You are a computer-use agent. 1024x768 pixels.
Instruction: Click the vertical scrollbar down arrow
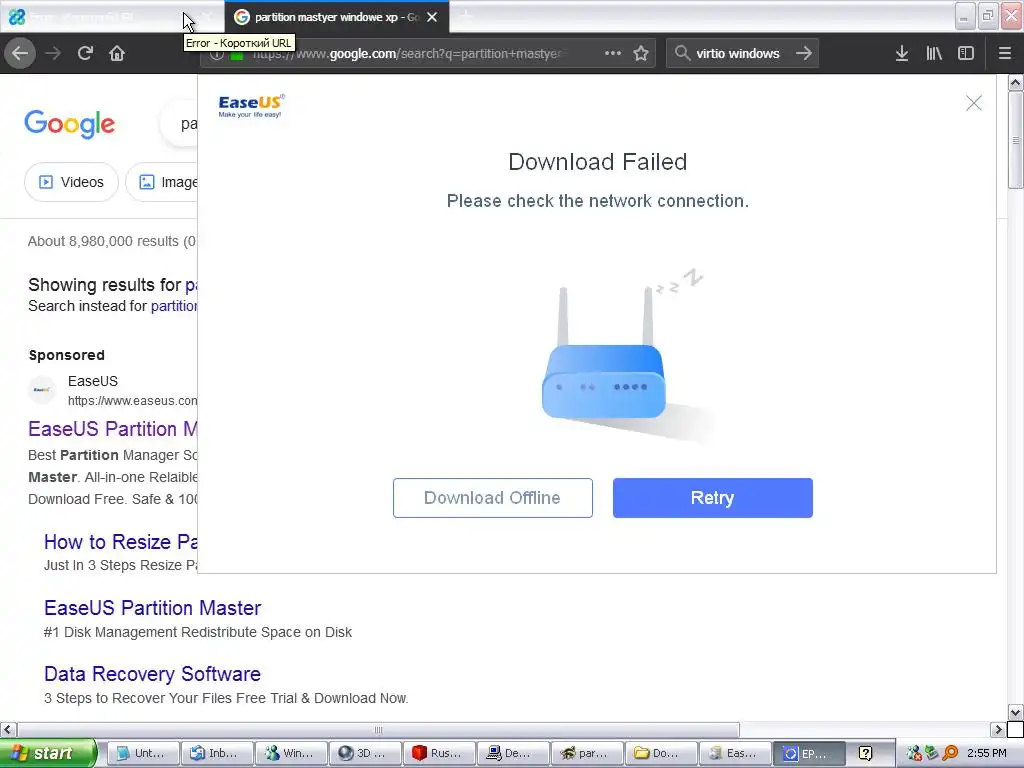(x=1015, y=712)
